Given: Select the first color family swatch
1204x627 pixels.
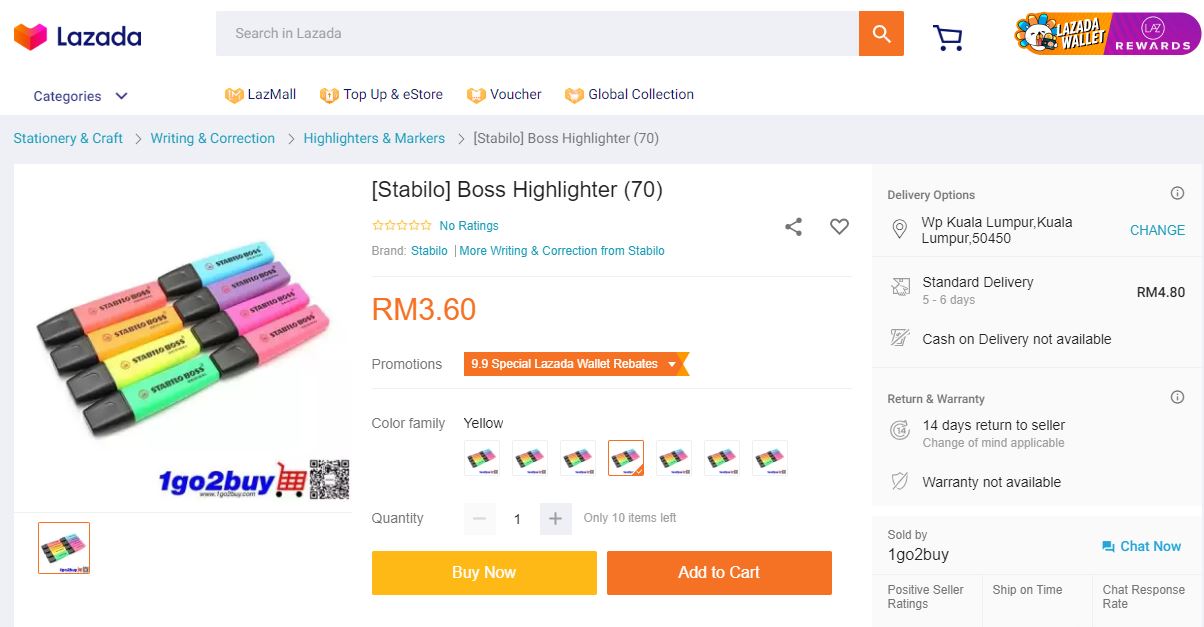Looking at the screenshot, I should pyautogui.click(x=482, y=458).
